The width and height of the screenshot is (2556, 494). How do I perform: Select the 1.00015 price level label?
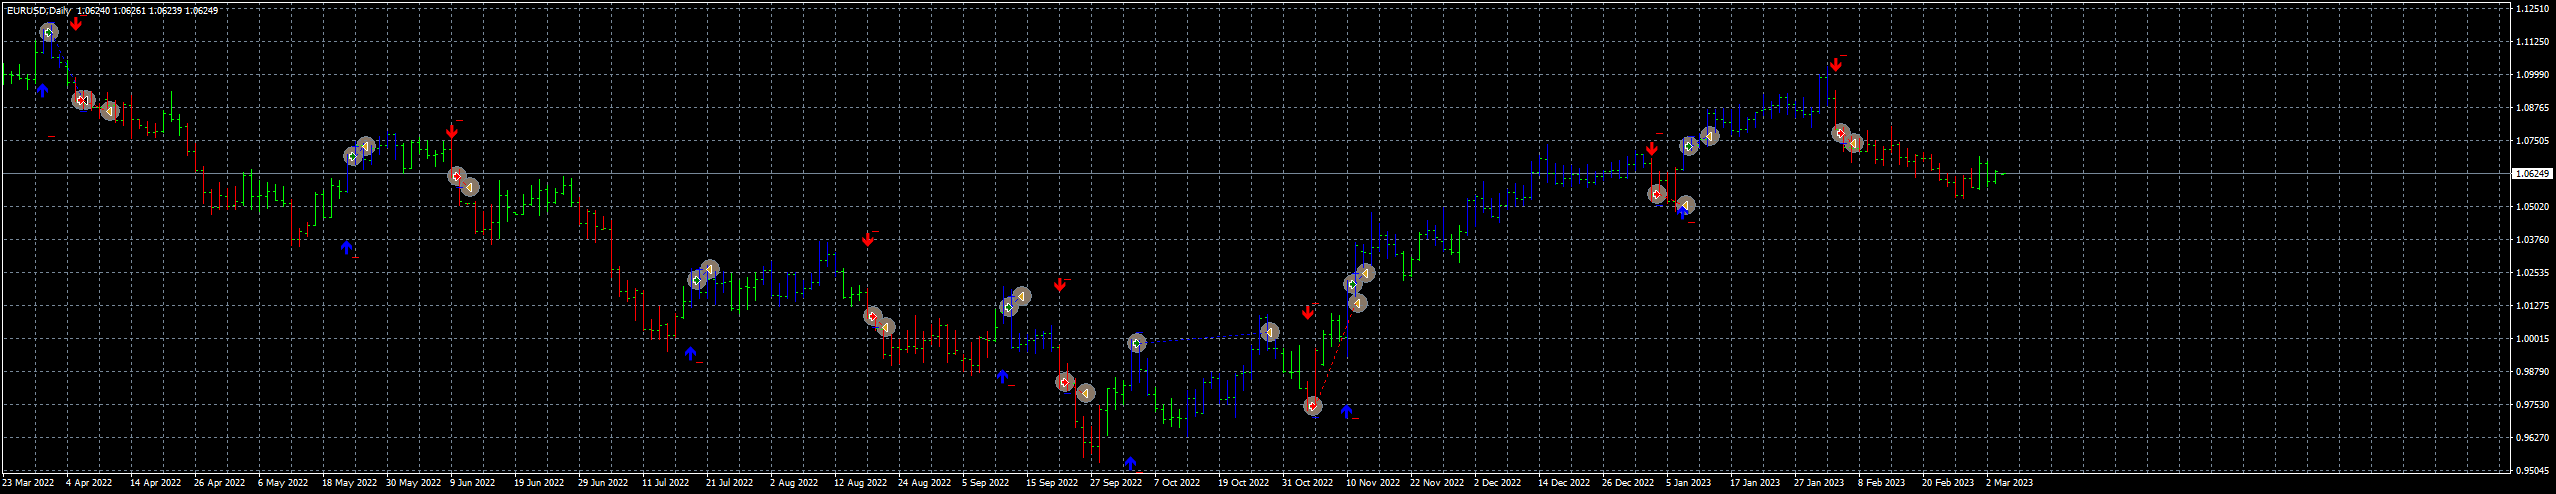coord(2531,339)
